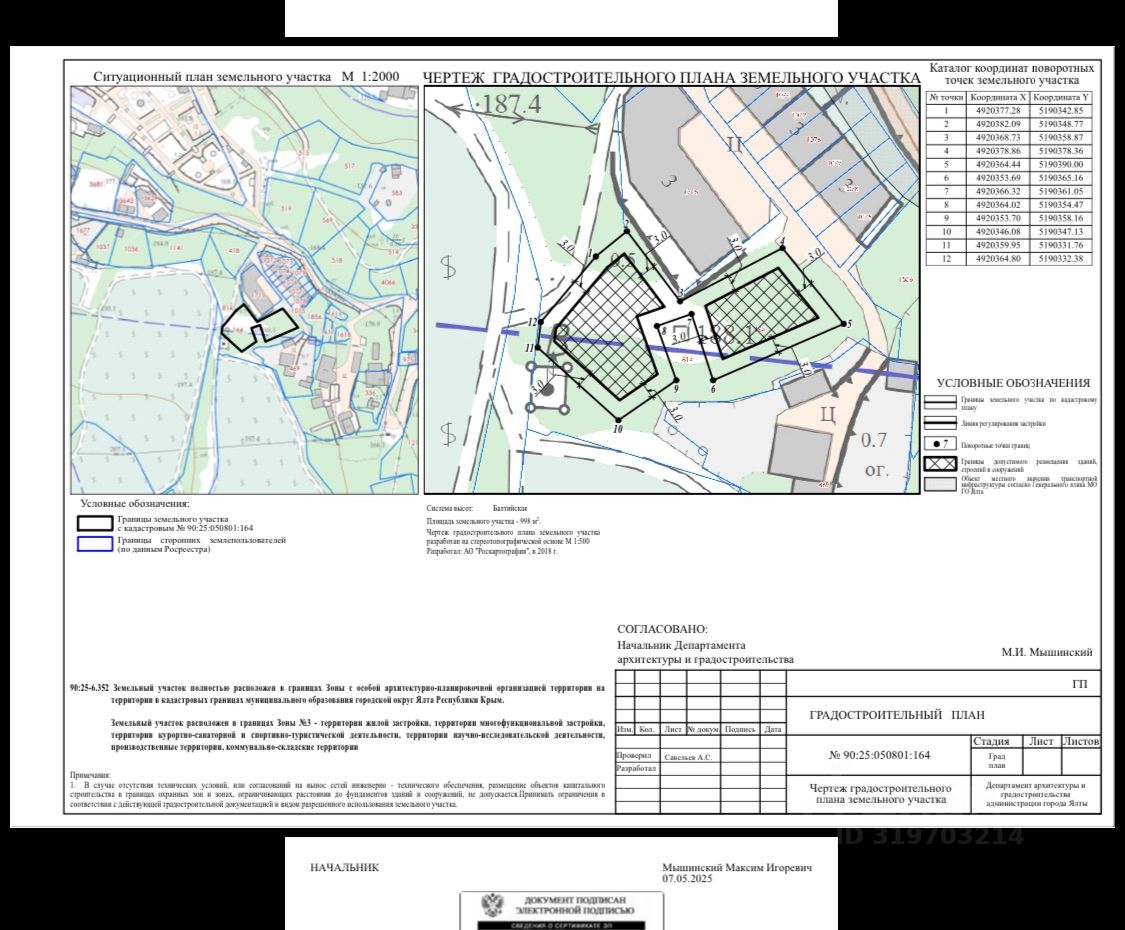Click 'Савельев А.С.' in the Проверил row
Viewport: 1125px width, 930px height.
pyautogui.click(x=687, y=757)
